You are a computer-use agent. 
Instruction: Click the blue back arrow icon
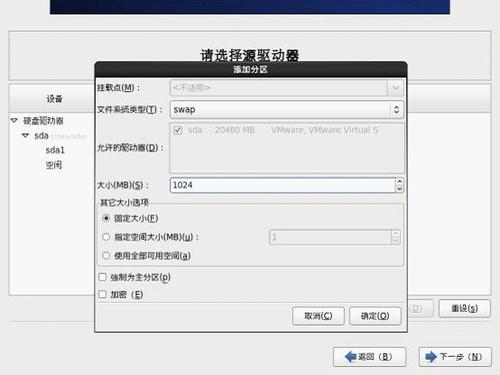pos(350,357)
